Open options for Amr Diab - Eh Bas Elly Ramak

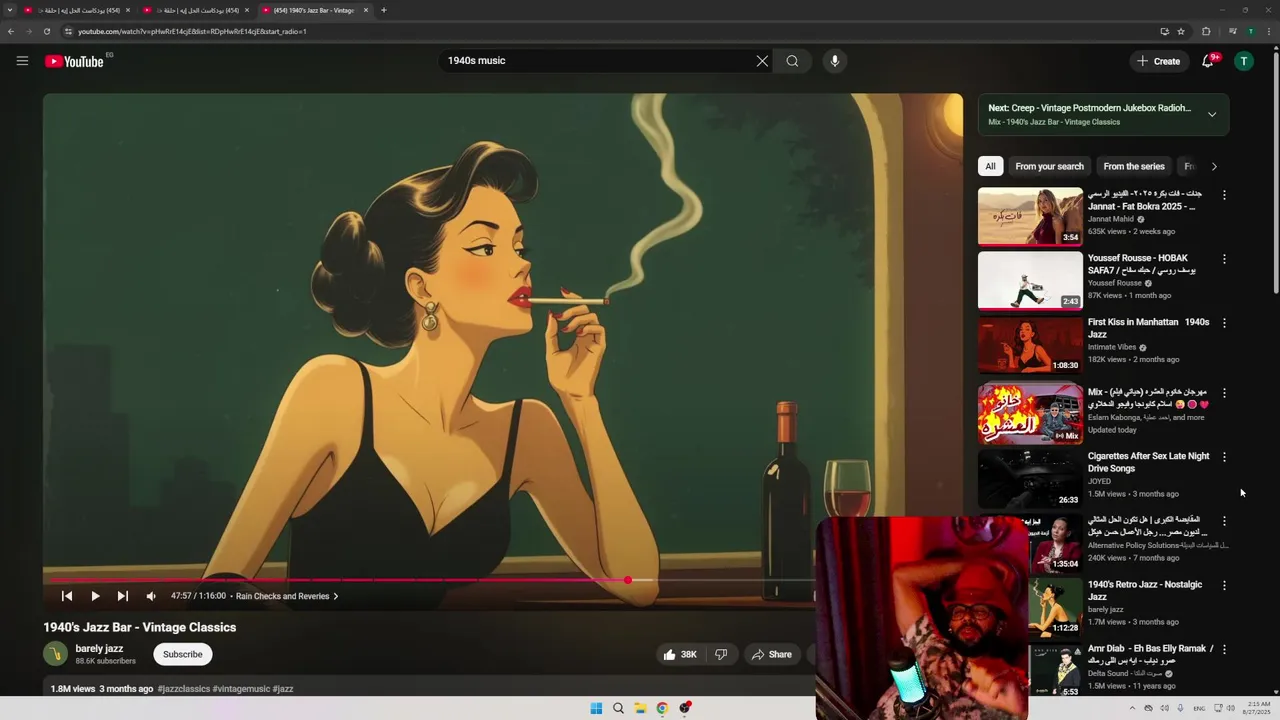(x=1224, y=649)
